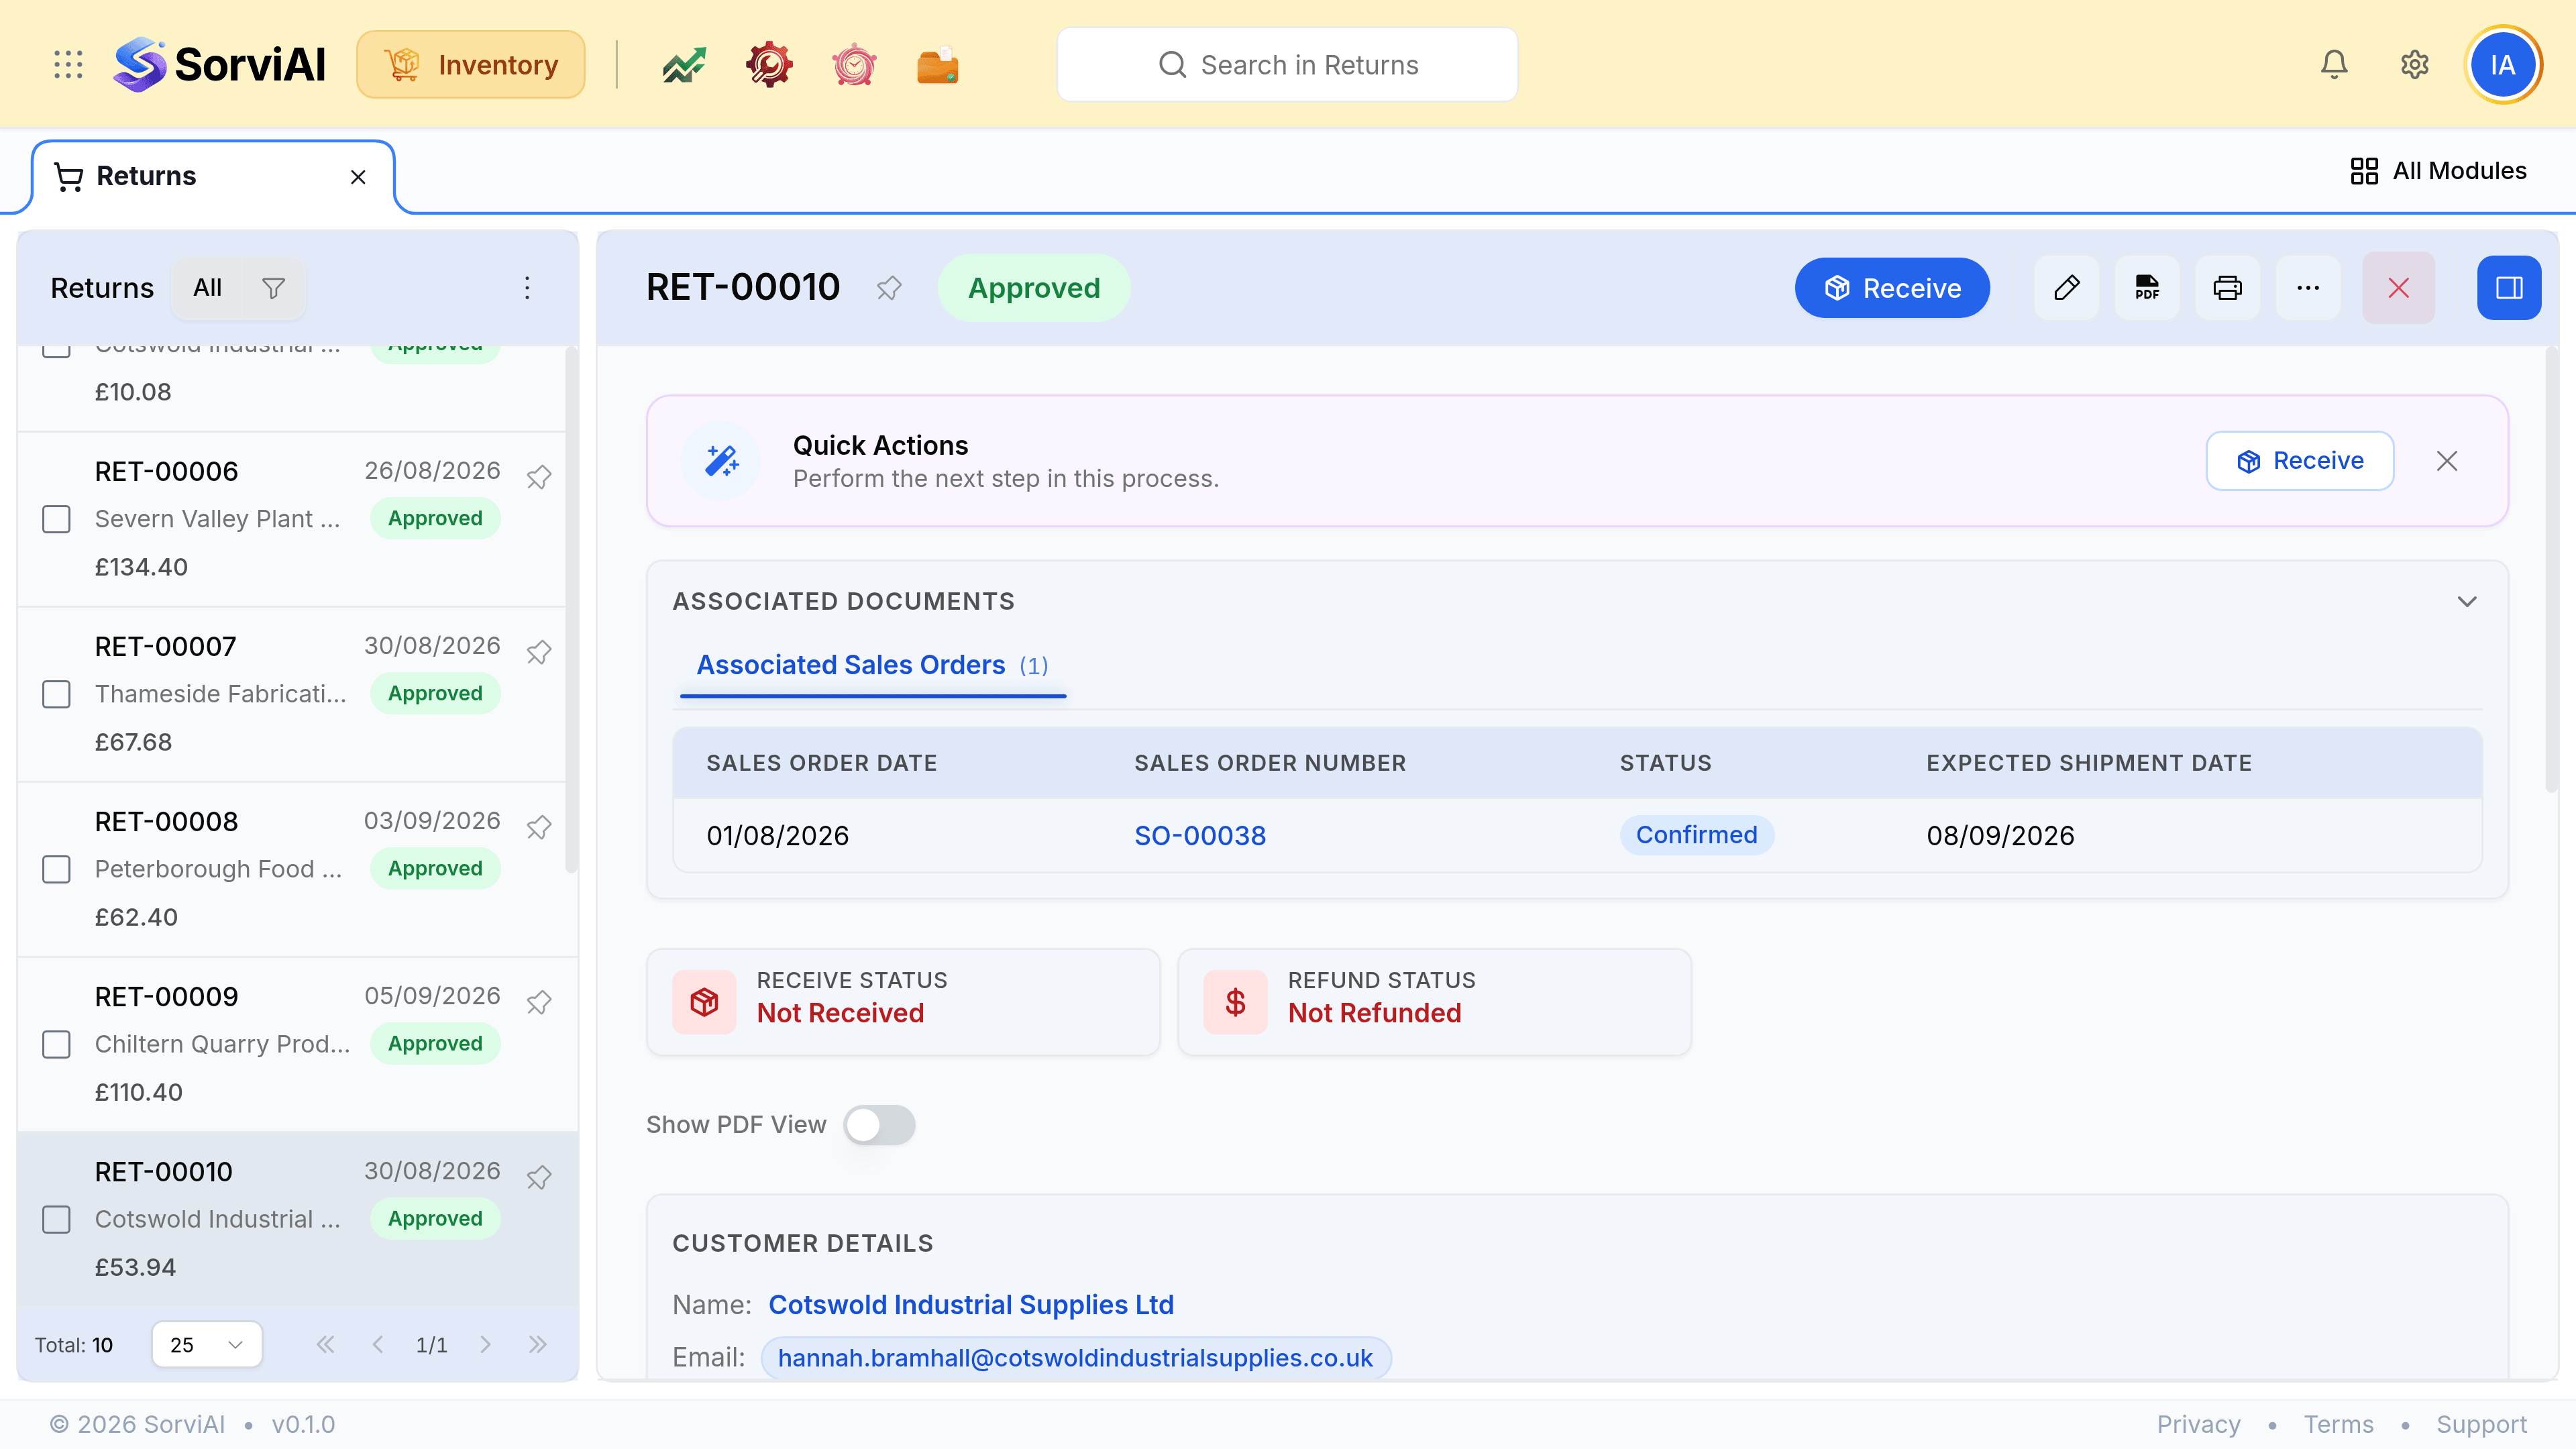The width and height of the screenshot is (2576, 1449).
Task: Search in Returns field
Action: pos(1287,65)
